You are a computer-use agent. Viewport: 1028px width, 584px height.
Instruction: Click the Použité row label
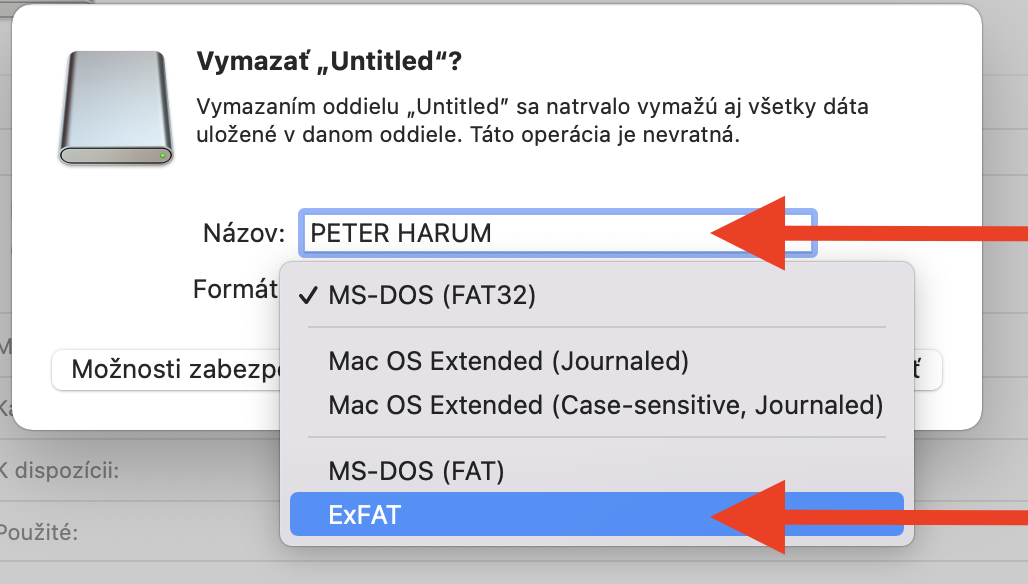(40, 532)
